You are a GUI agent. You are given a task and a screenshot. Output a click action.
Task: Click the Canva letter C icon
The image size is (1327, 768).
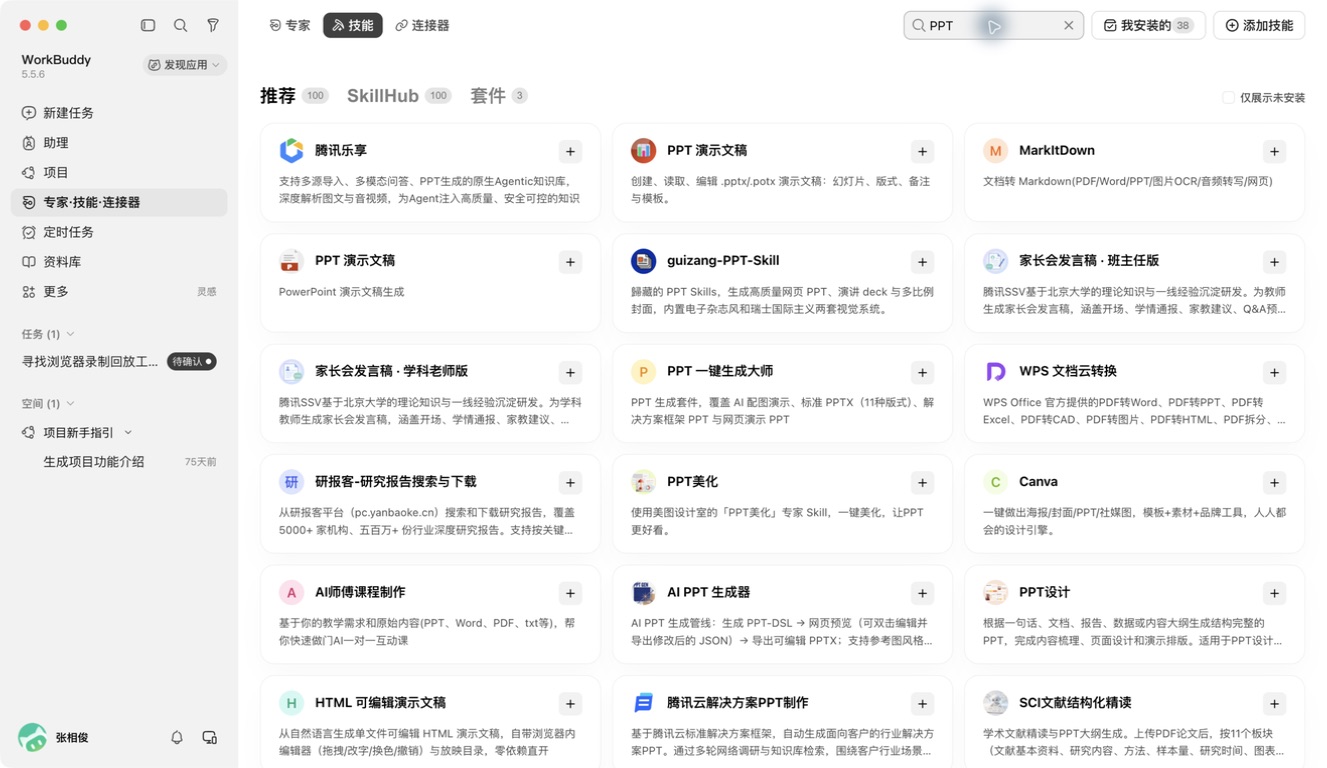point(995,482)
